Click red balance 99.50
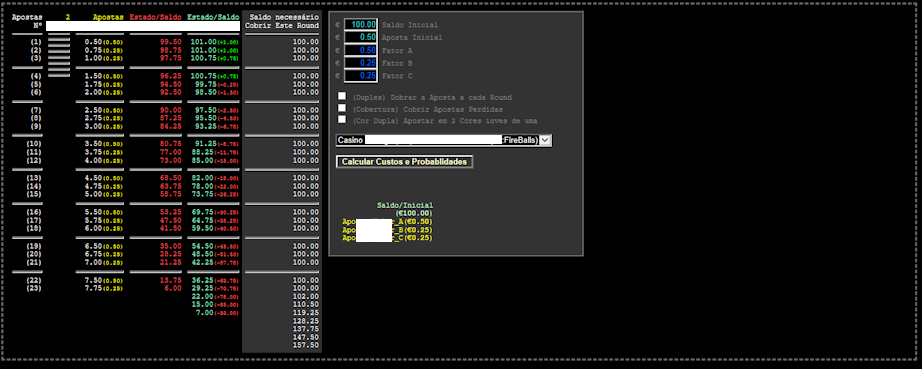The height and width of the screenshot is (369, 922). 171,42
